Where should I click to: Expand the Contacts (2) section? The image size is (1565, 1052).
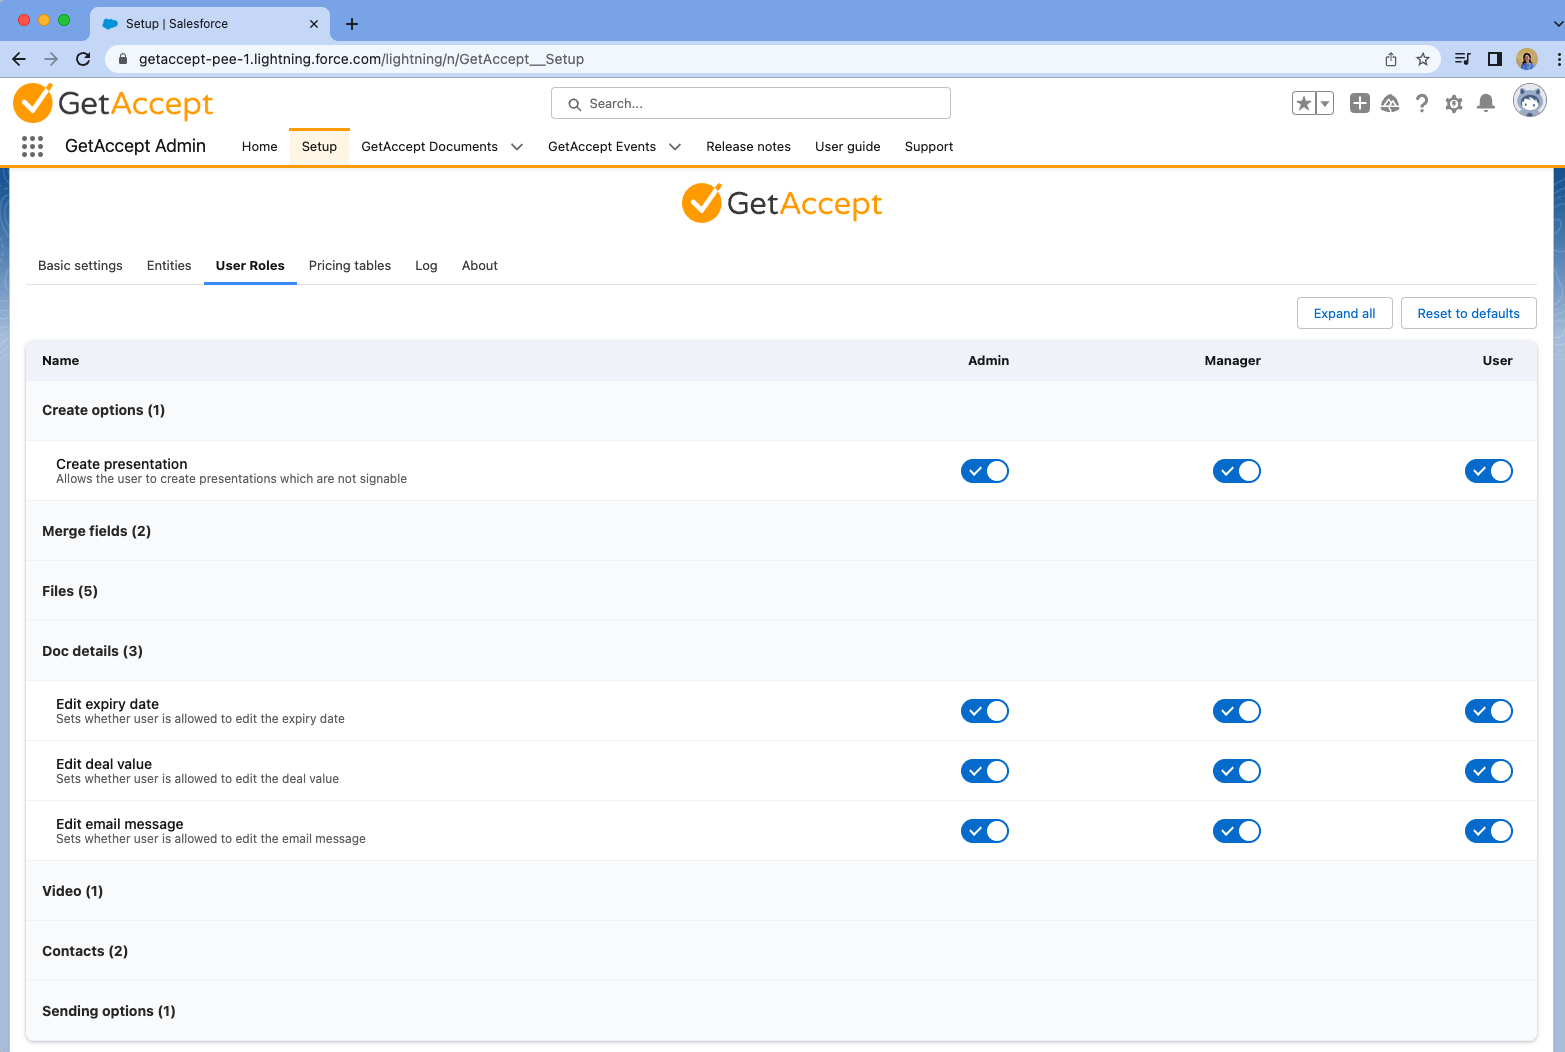pos(781,951)
